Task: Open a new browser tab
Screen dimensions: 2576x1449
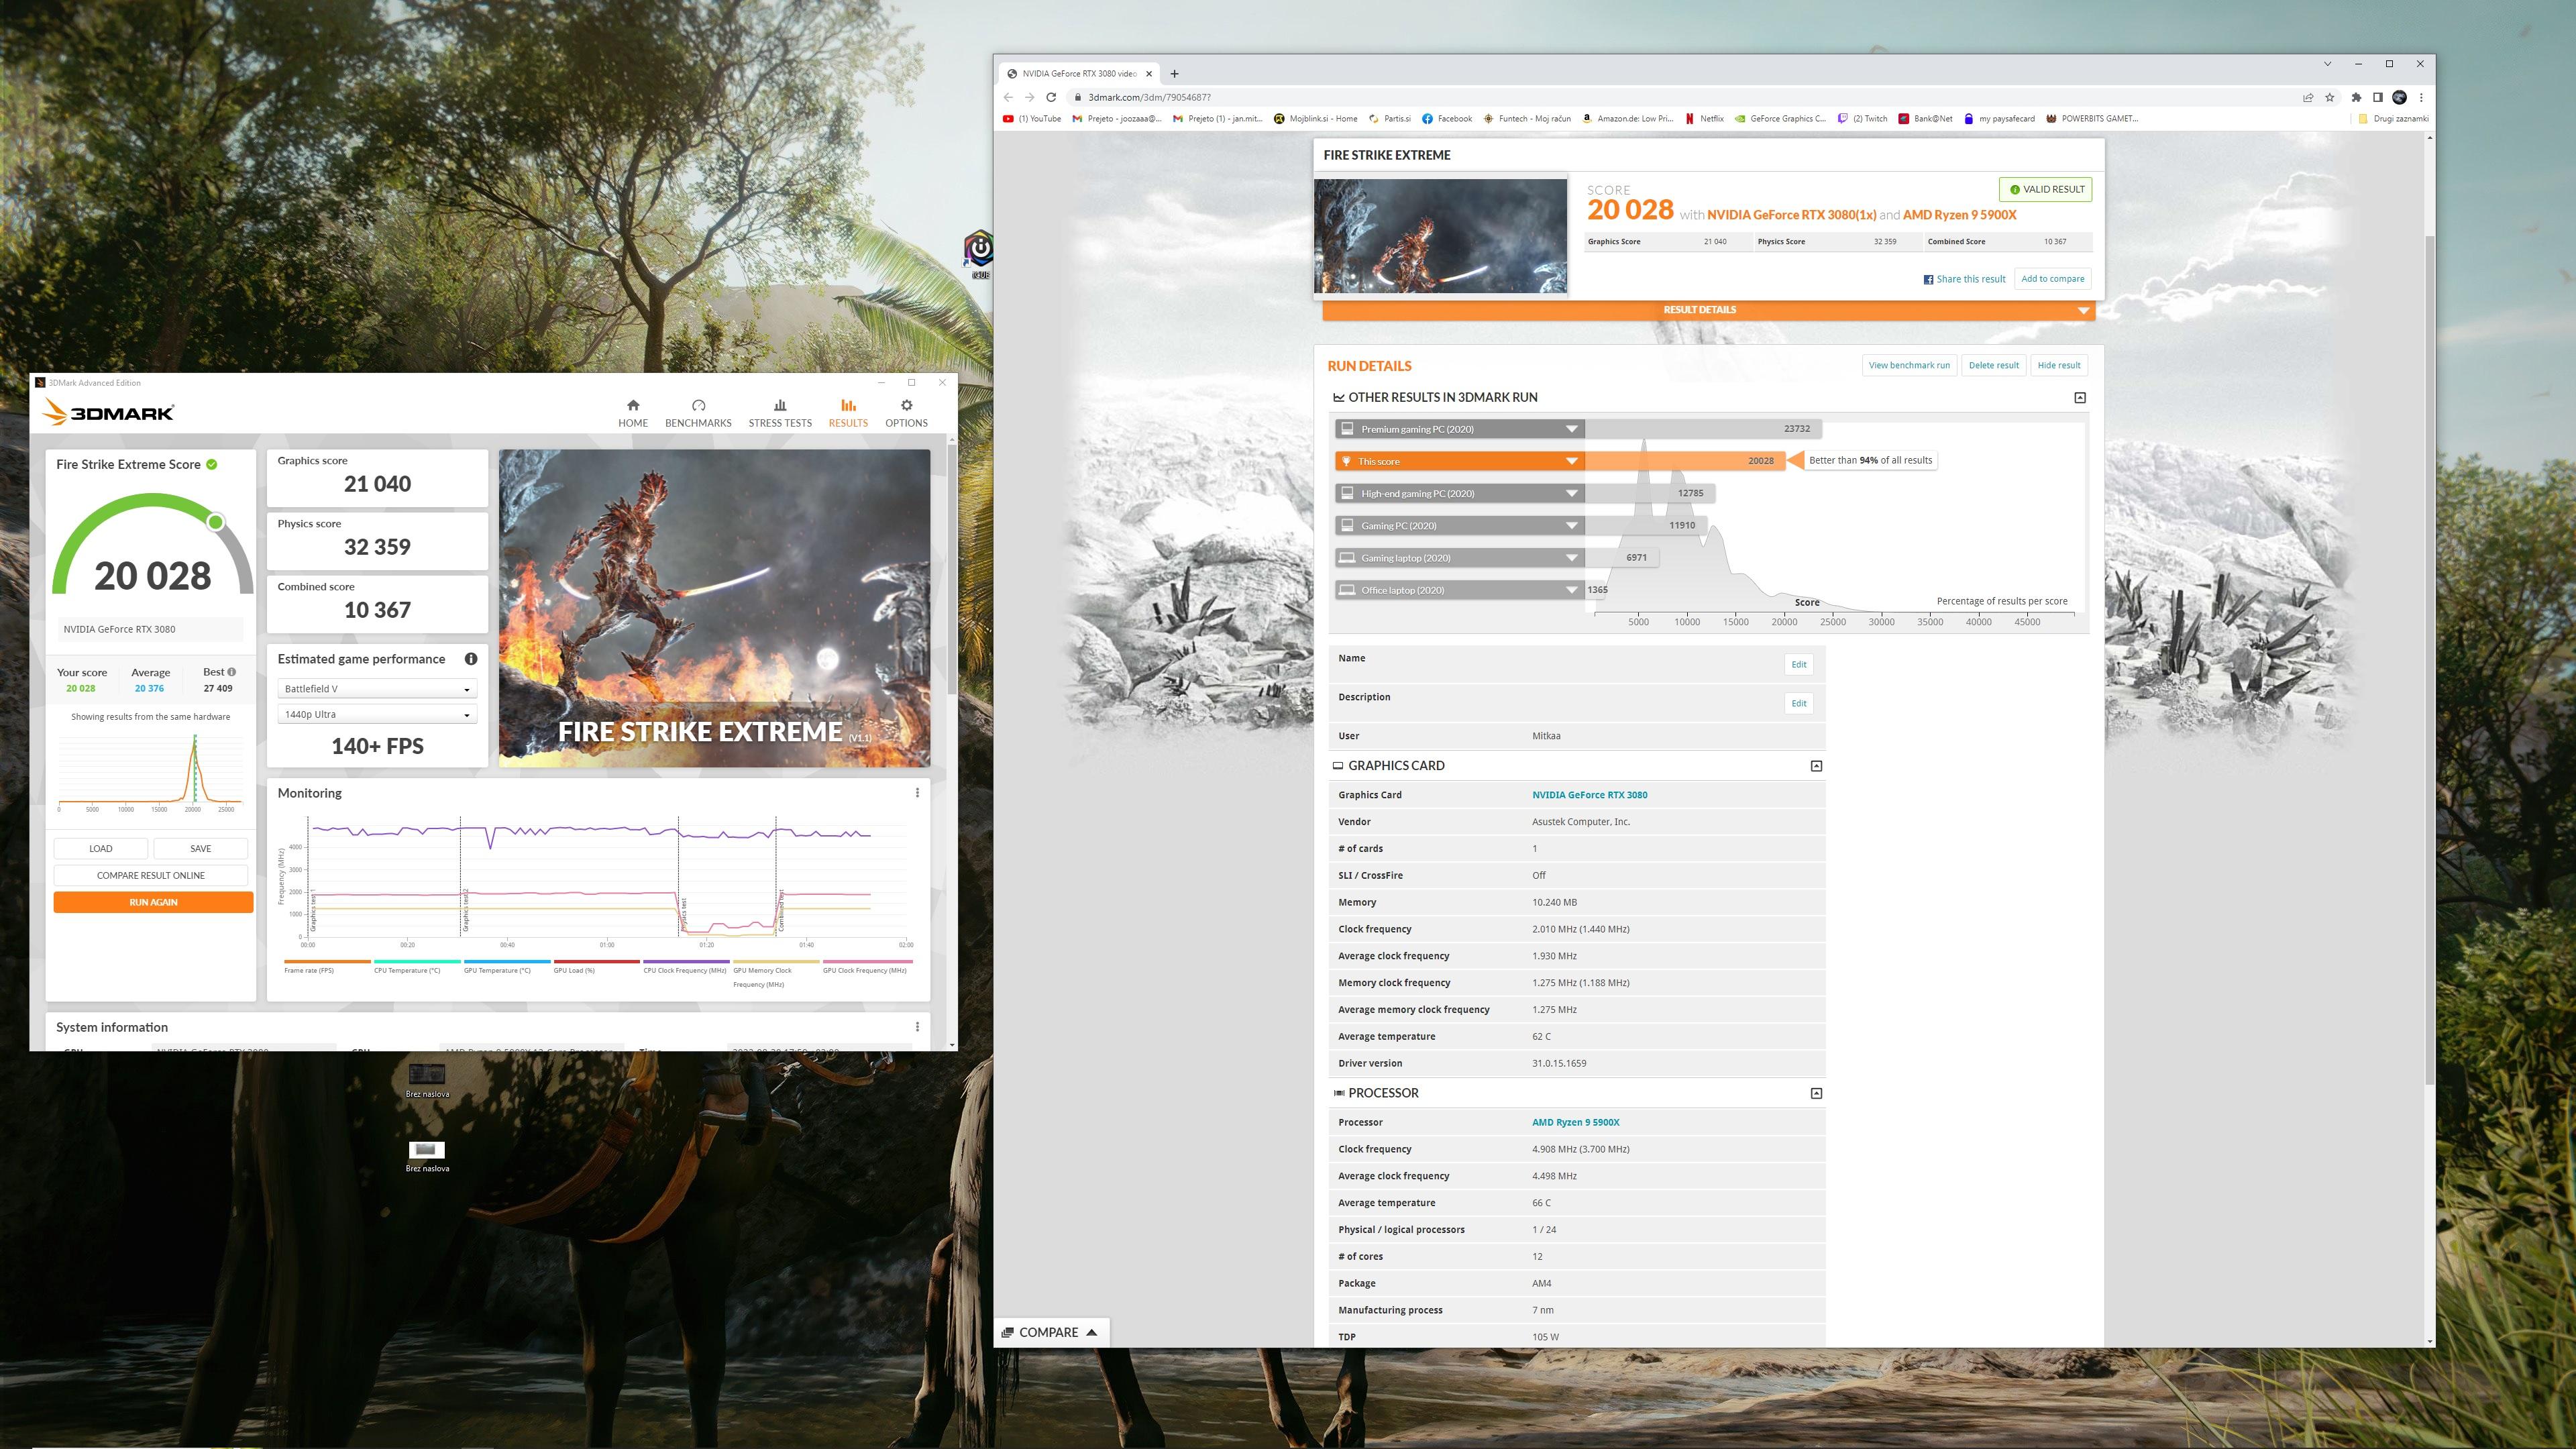Action: tap(1174, 73)
